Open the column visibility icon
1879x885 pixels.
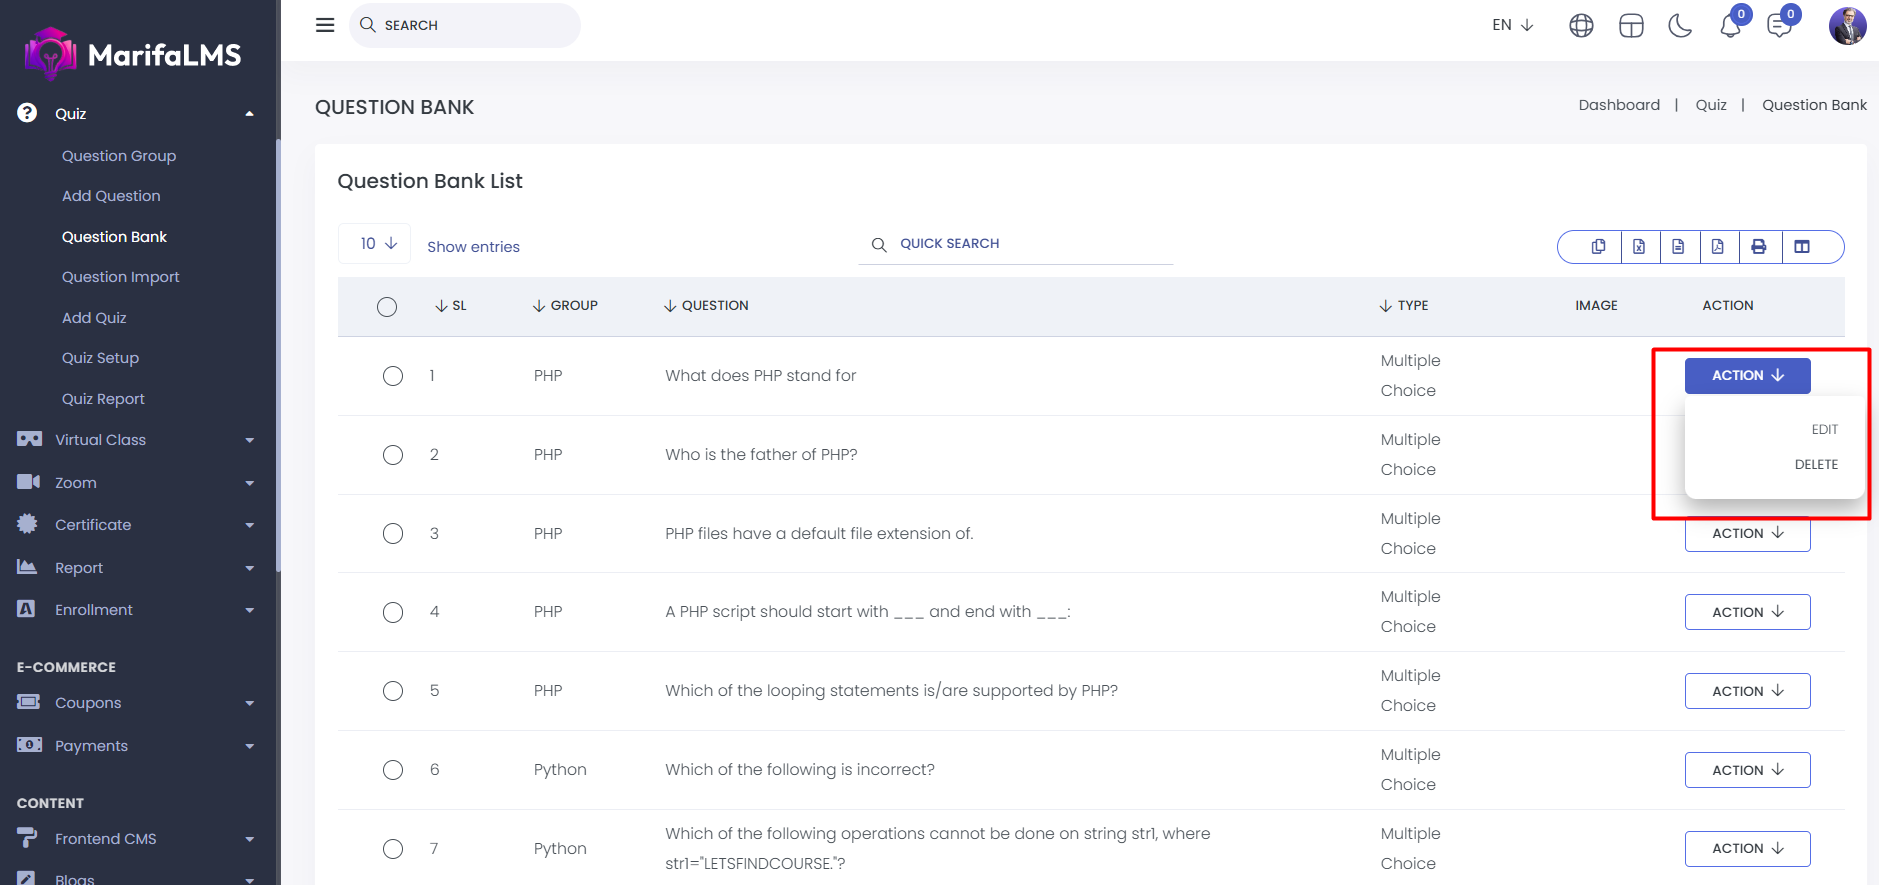tap(1802, 247)
